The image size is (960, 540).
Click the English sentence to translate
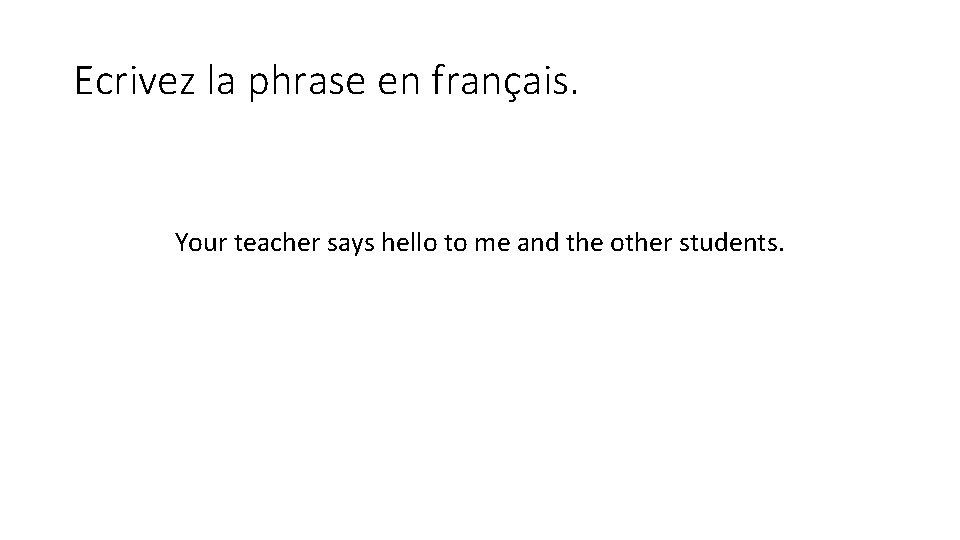[x=480, y=242]
